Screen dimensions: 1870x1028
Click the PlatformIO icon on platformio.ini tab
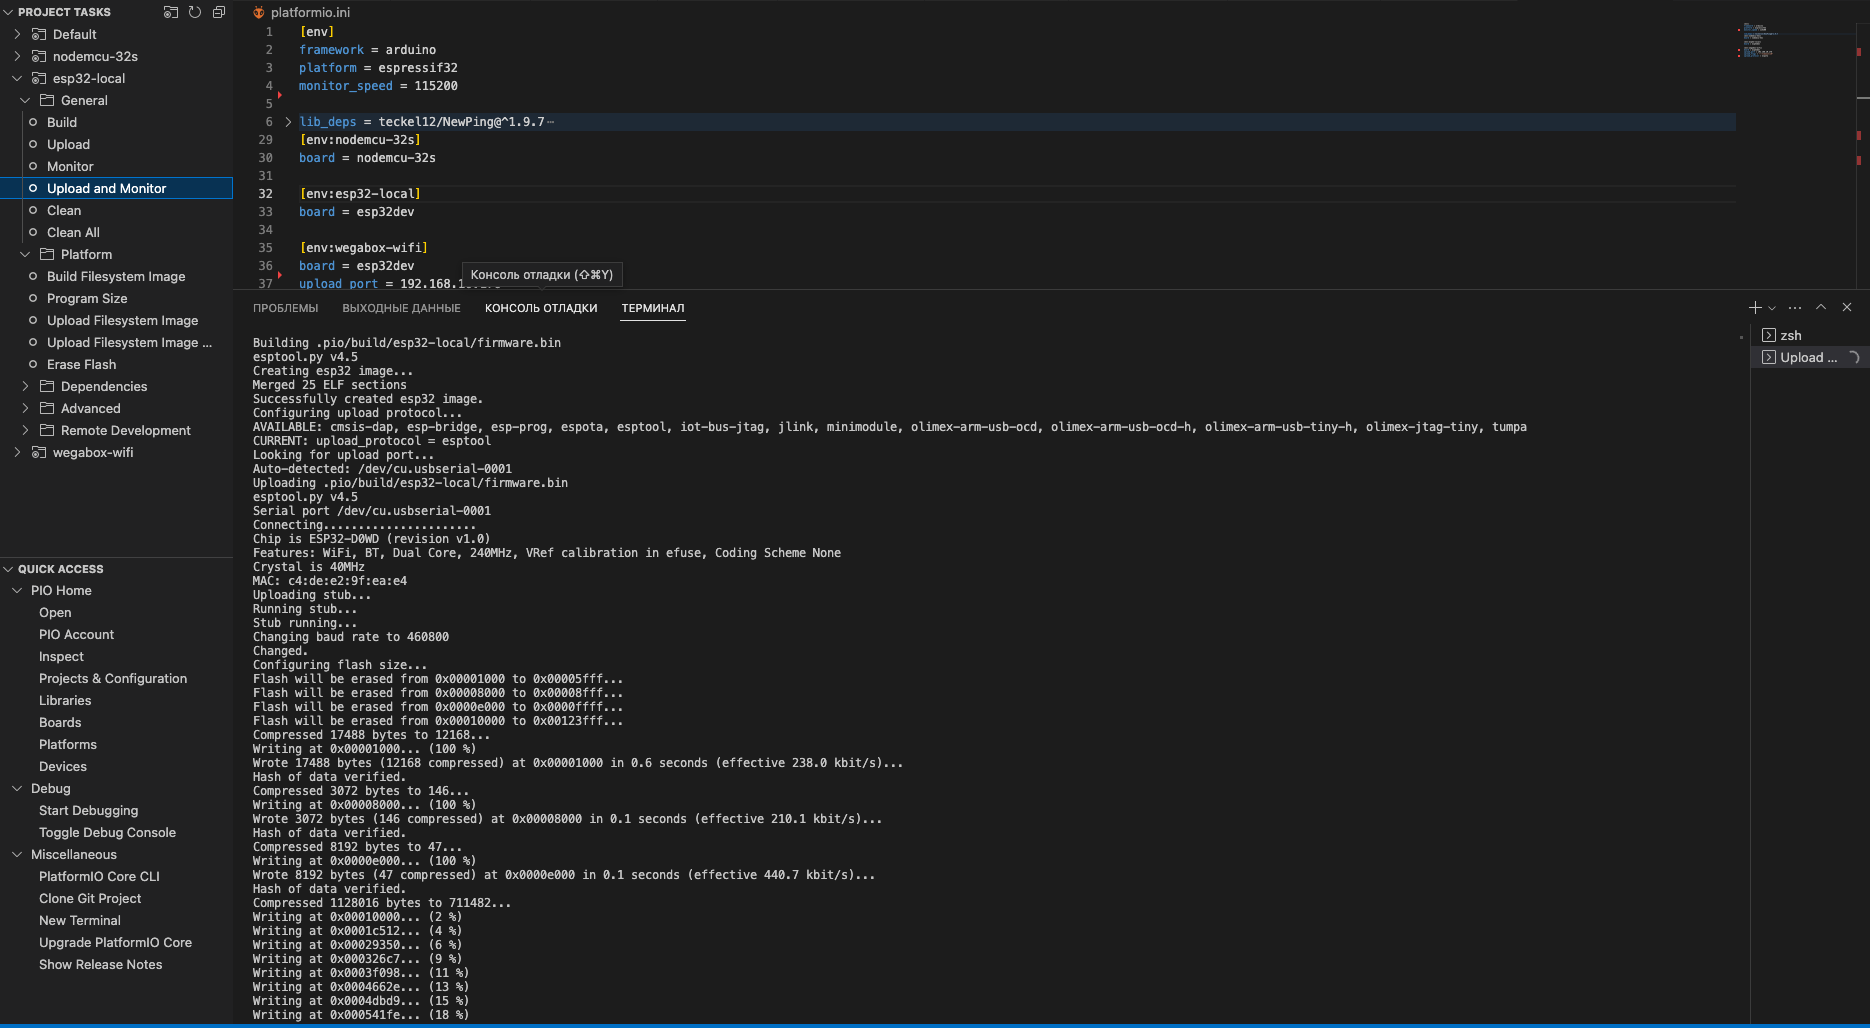click(258, 13)
